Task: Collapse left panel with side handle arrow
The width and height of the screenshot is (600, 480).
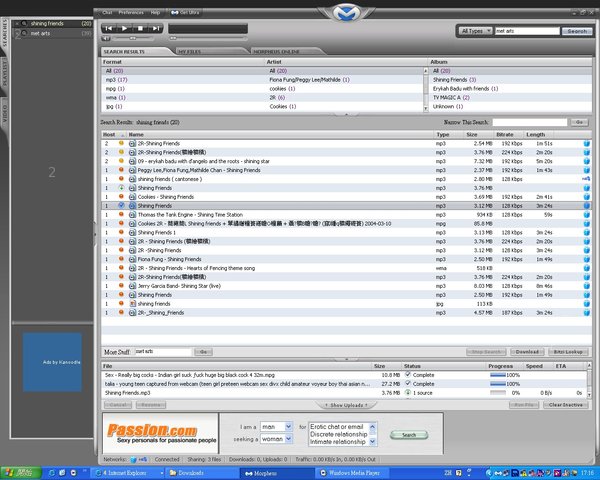Action: (x=95, y=233)
